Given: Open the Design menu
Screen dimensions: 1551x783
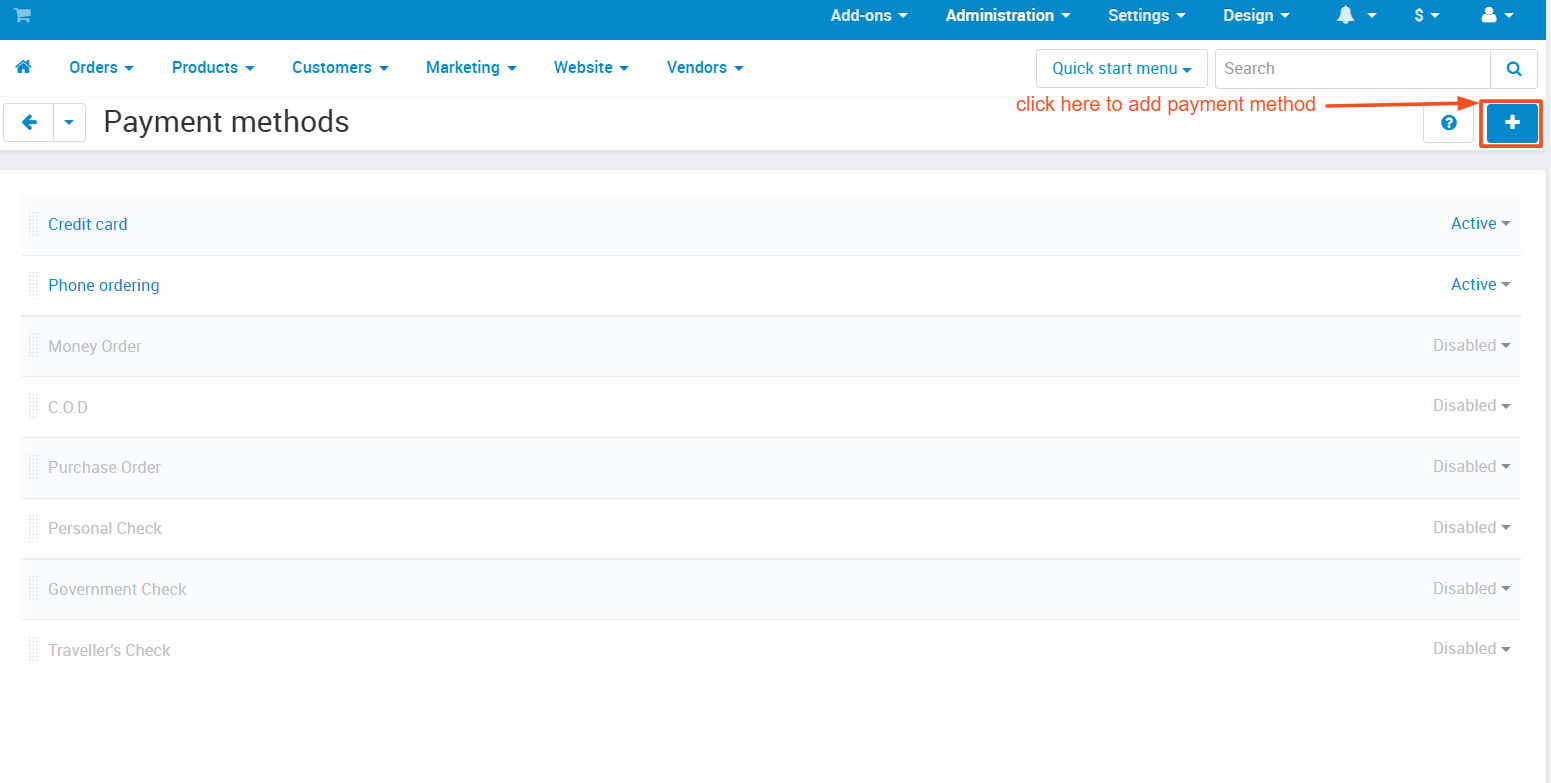Looking at the screenshot, I should (1256, 15).
